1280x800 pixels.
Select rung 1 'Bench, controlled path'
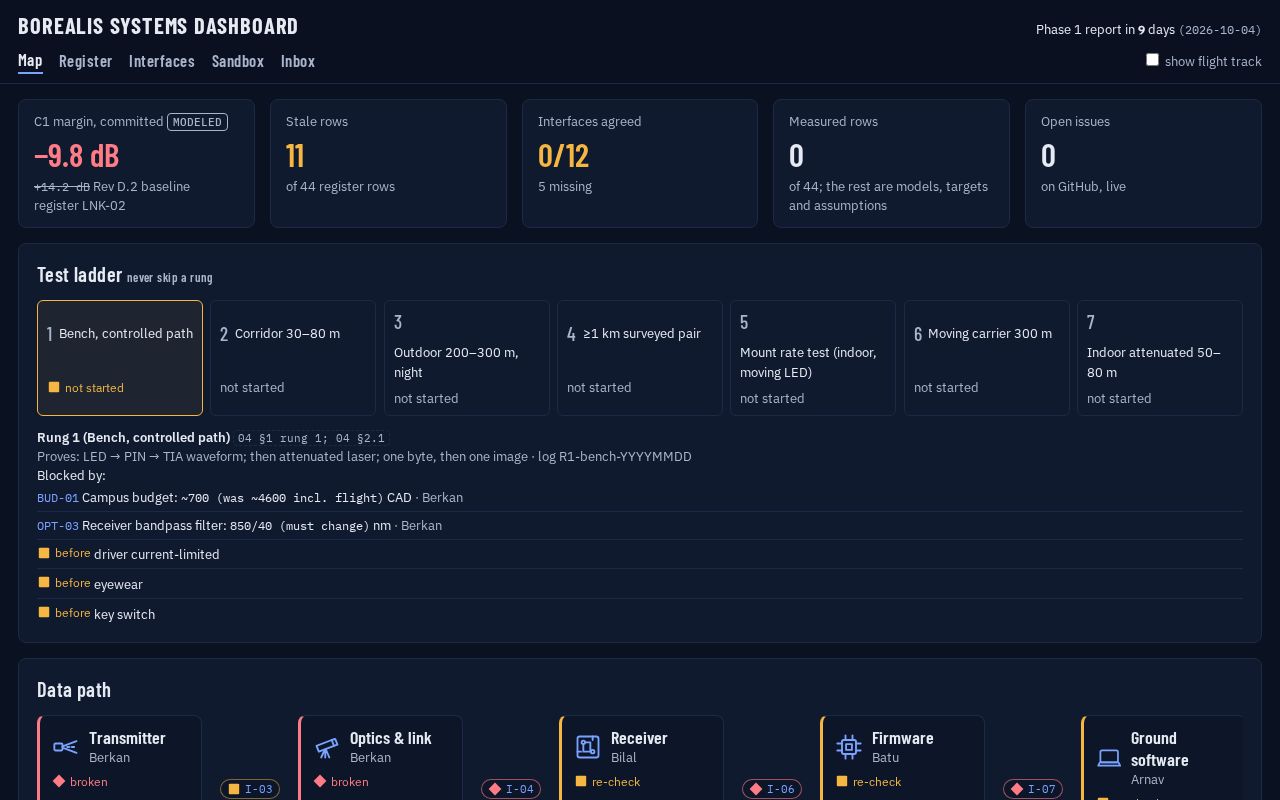click(x=120, y=358)
